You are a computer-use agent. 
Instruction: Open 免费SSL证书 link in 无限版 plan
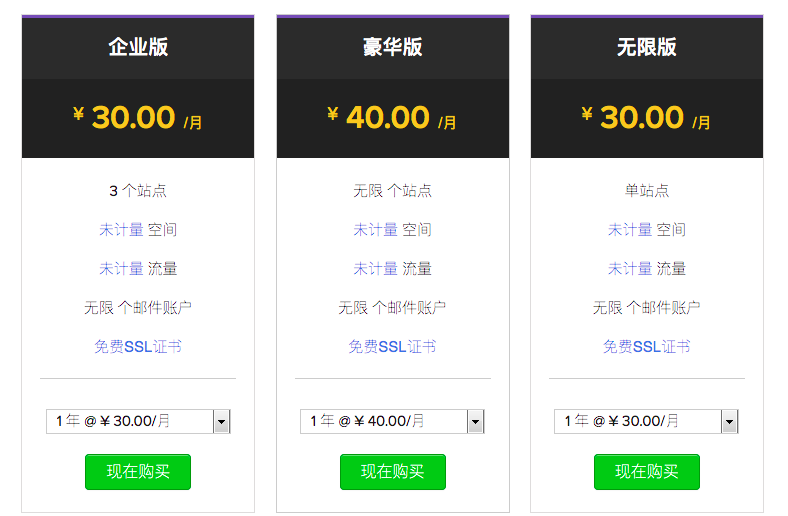(x=646, y=347)
